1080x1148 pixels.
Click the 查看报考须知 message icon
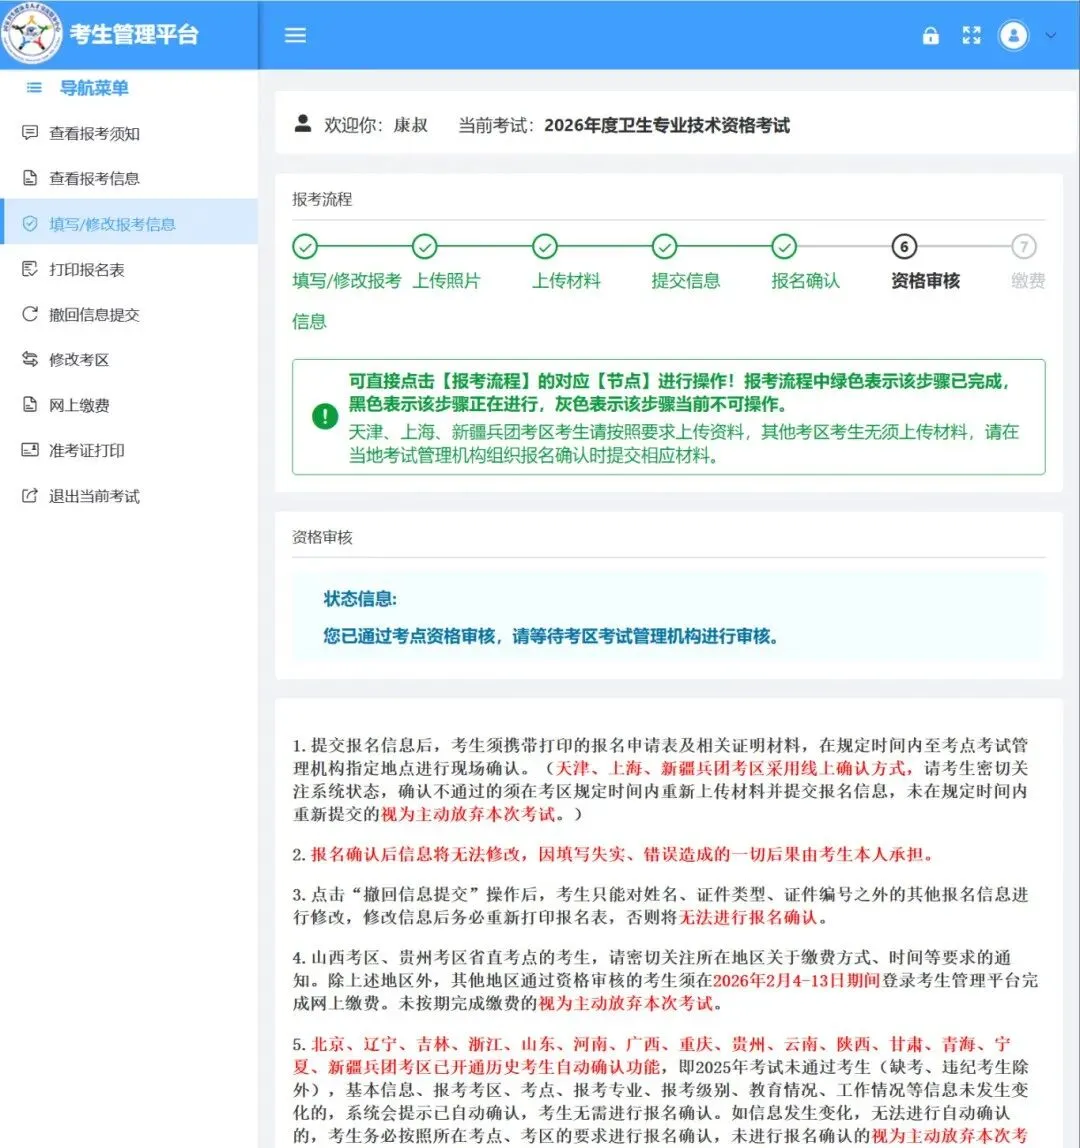30,133
